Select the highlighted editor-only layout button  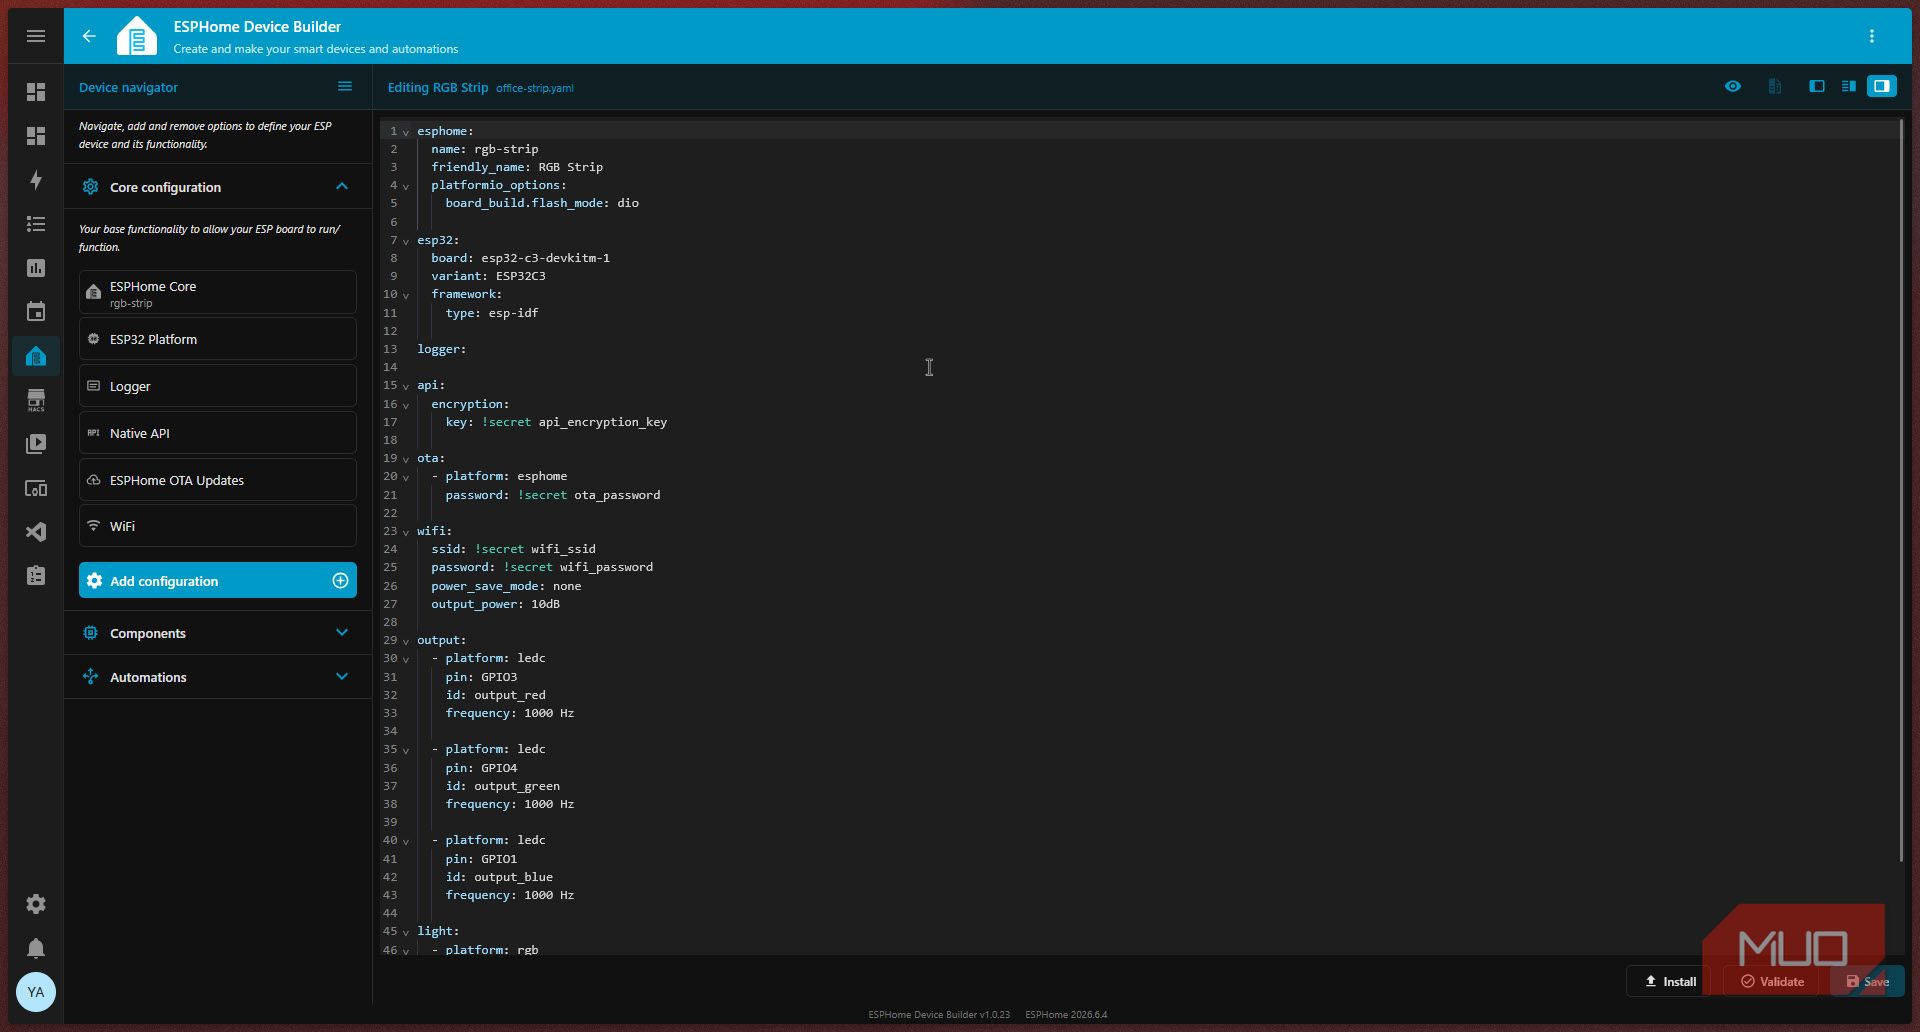point(1882,87)
